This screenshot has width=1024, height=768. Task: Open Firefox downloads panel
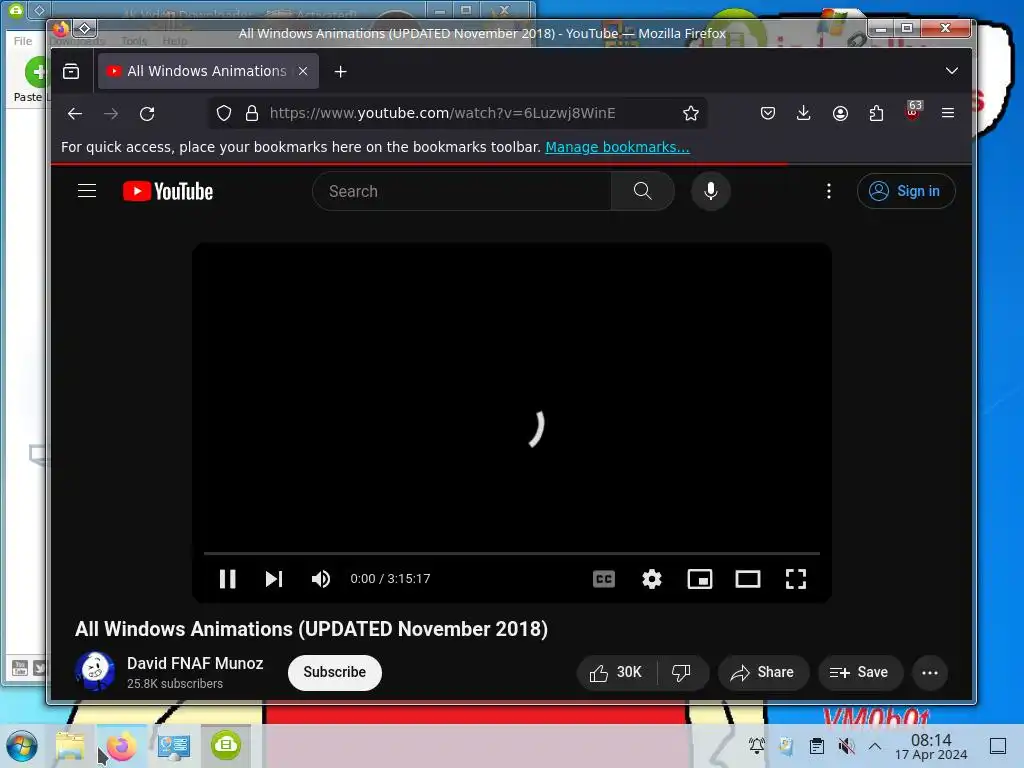click(x=804, y=114)
